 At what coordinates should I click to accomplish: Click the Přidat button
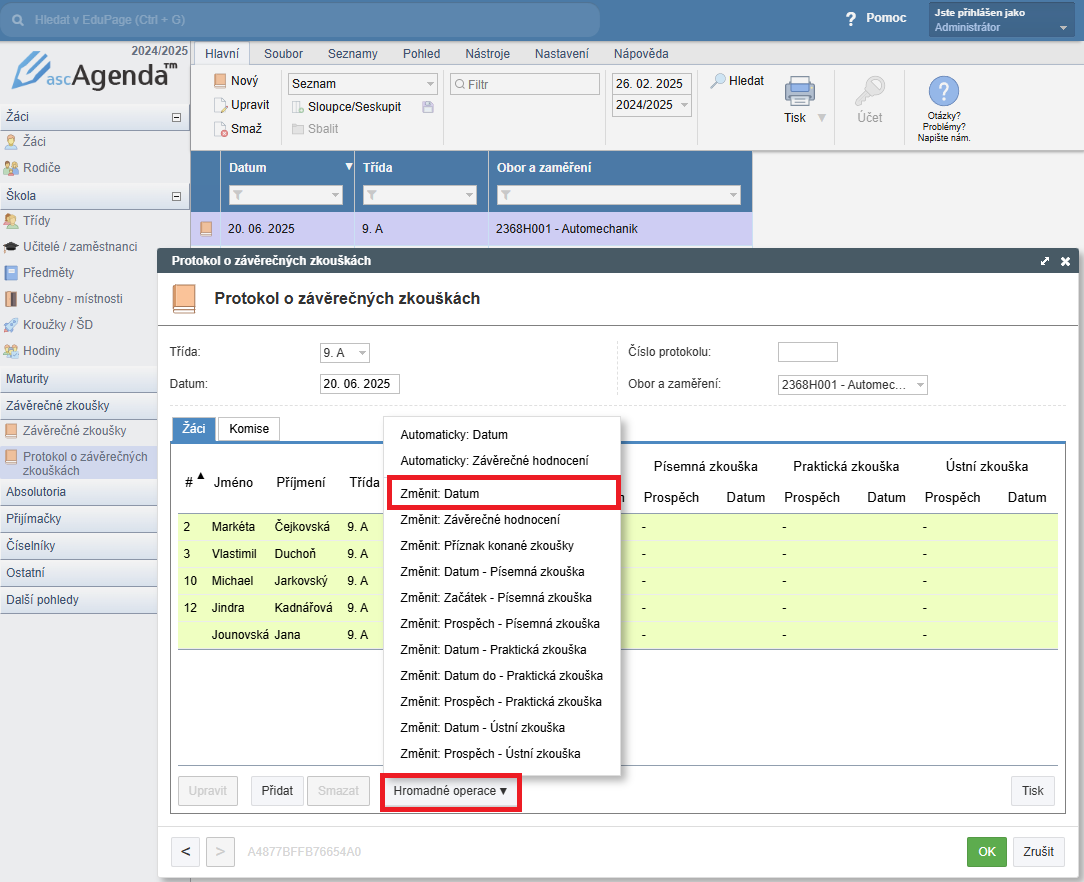tap(277, 791)
